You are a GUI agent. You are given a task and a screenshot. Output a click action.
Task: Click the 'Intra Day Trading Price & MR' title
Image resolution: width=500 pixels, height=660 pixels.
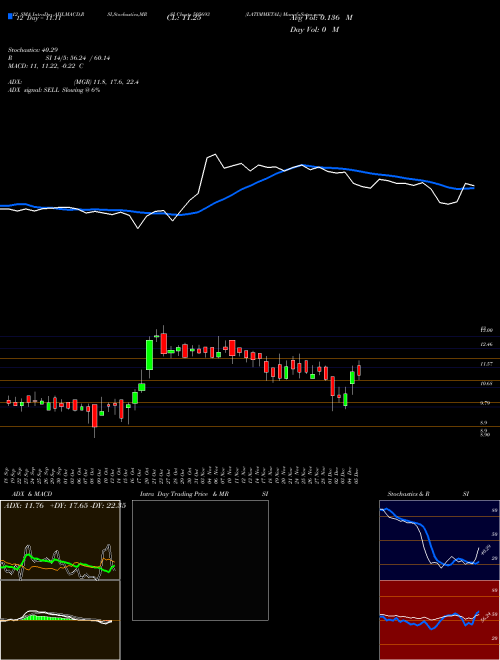click(184, 494)
